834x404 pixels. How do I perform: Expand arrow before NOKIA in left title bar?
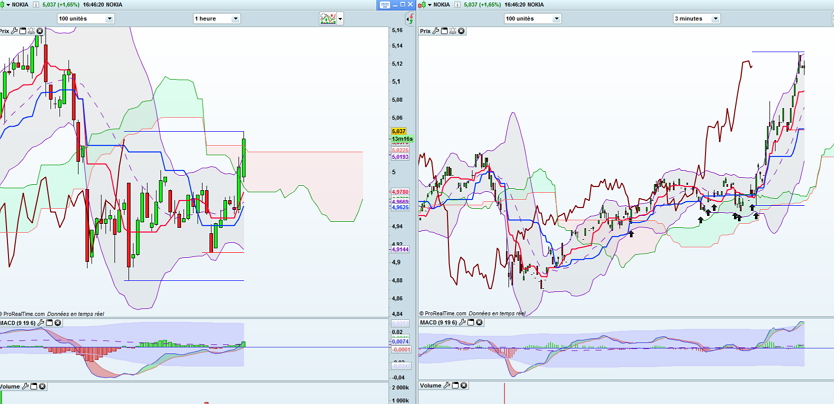(x=8, y=5)
